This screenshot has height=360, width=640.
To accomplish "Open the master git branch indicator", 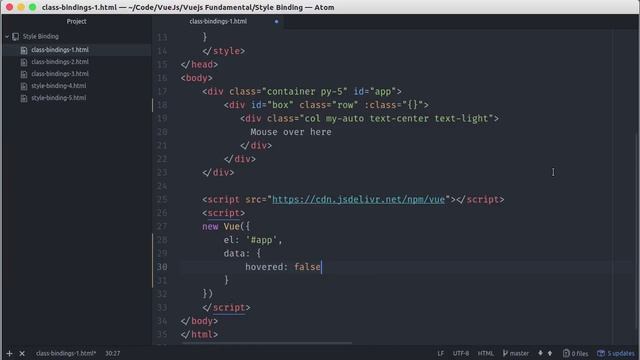I will [x=516, y=353].
